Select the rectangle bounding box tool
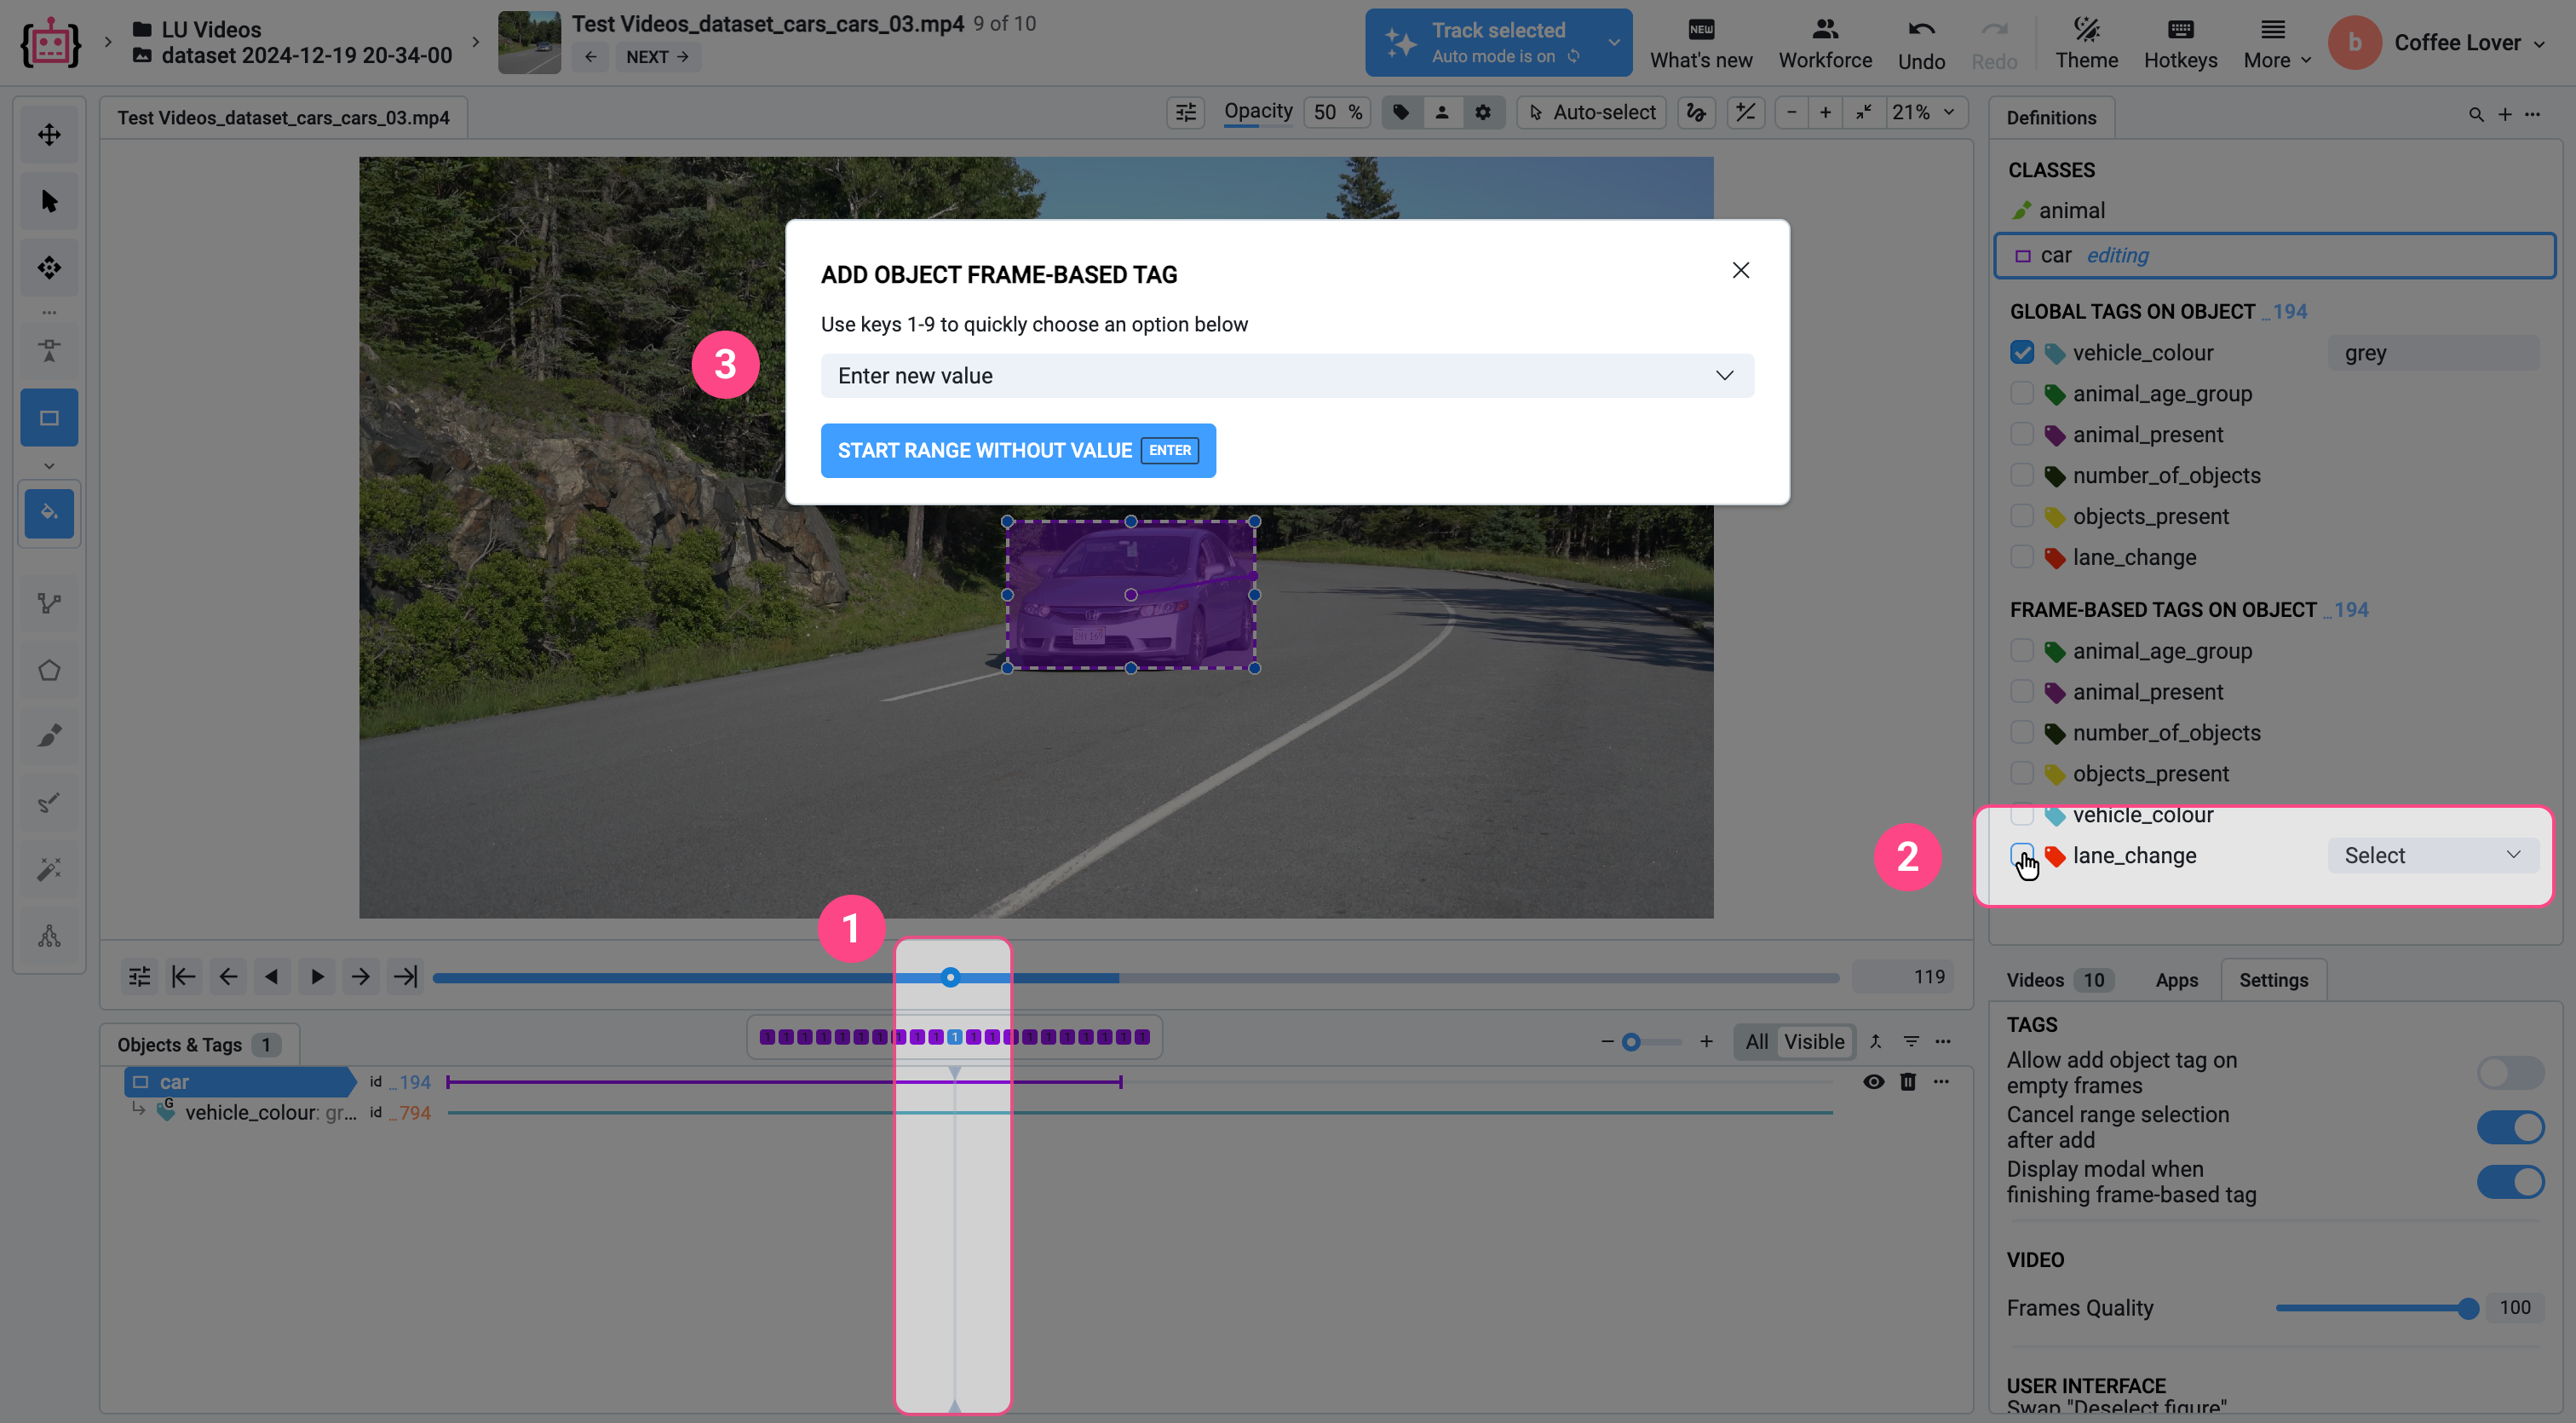2576x1423 pixels. point(49,418)
